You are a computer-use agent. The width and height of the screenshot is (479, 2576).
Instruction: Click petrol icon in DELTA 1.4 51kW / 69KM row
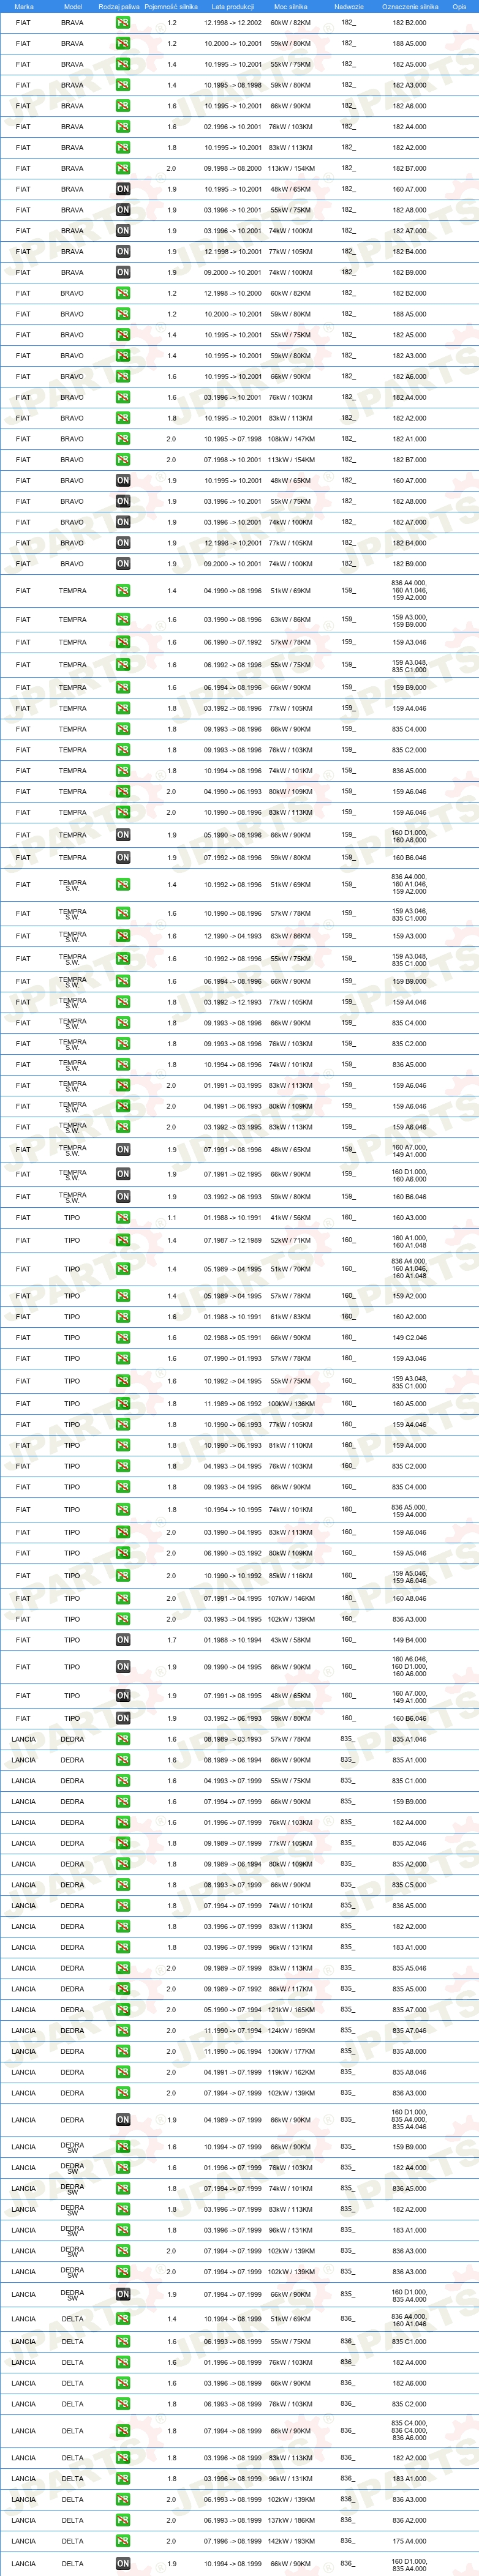(122, 2319)
